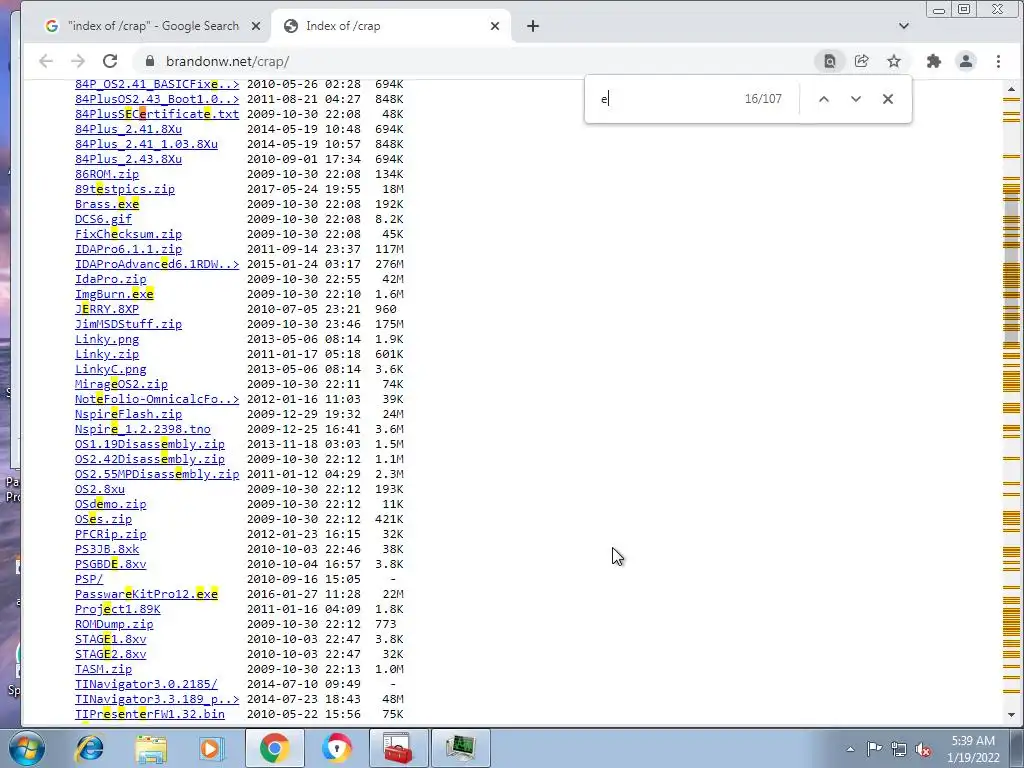Click the find text input field
The width and height of the screenshot is (1024, 768).
666,99
